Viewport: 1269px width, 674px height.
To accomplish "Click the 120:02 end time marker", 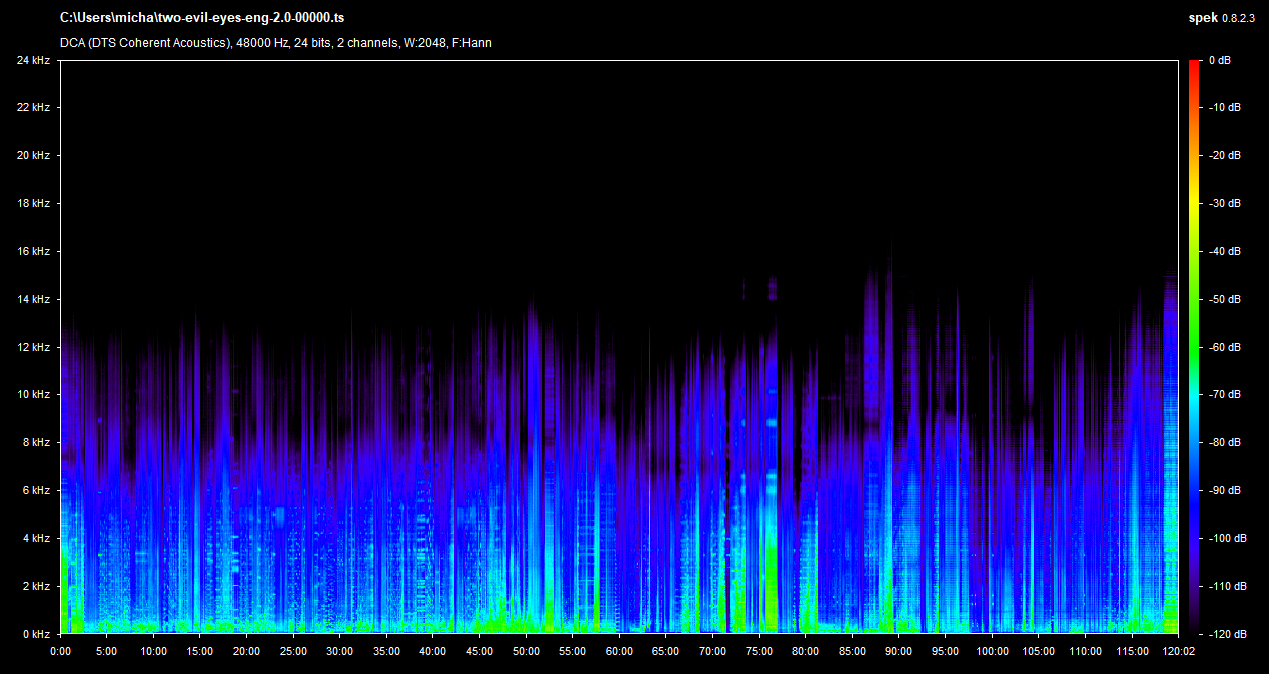I will 1178,650.
